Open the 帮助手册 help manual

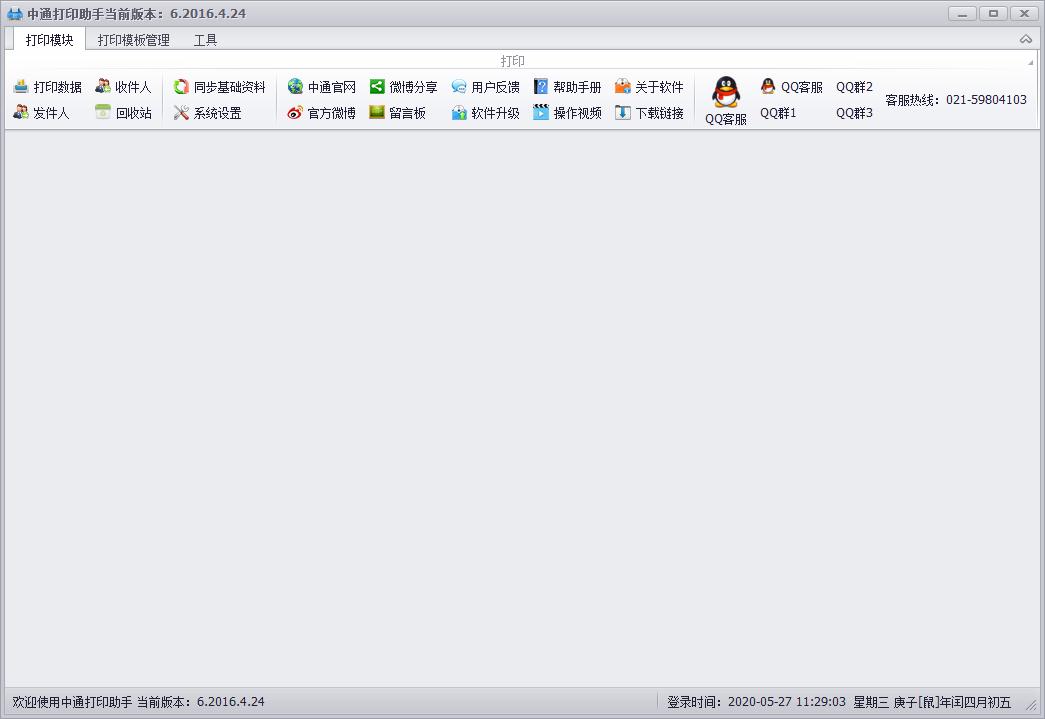pyautogui.click(x=567, y=87)
